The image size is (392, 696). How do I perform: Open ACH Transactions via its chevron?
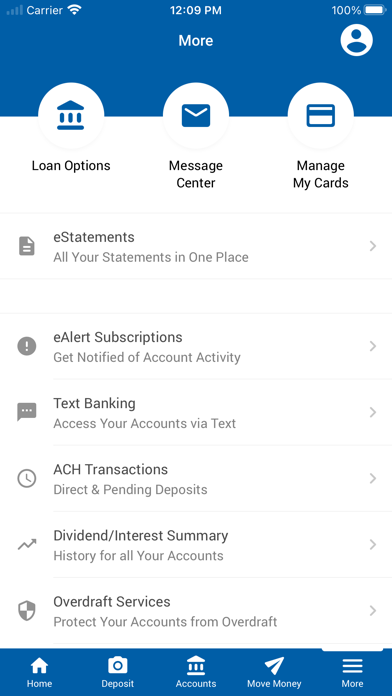[x=373, y=478]
